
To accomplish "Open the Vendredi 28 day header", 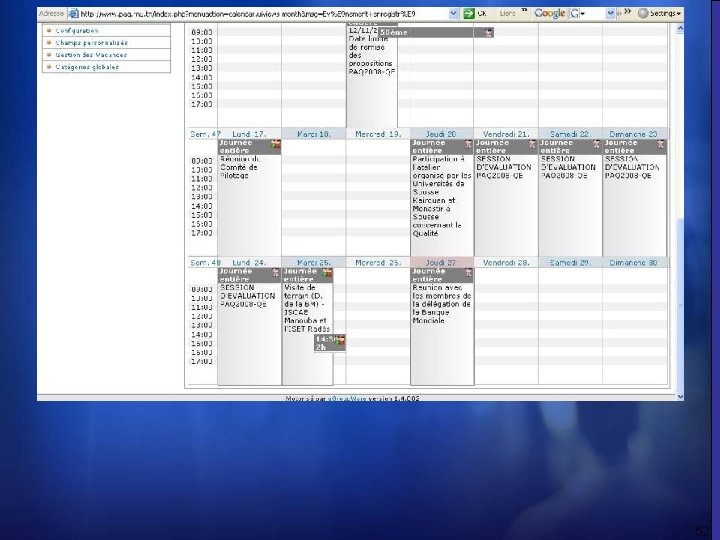I will coord(506,263).
